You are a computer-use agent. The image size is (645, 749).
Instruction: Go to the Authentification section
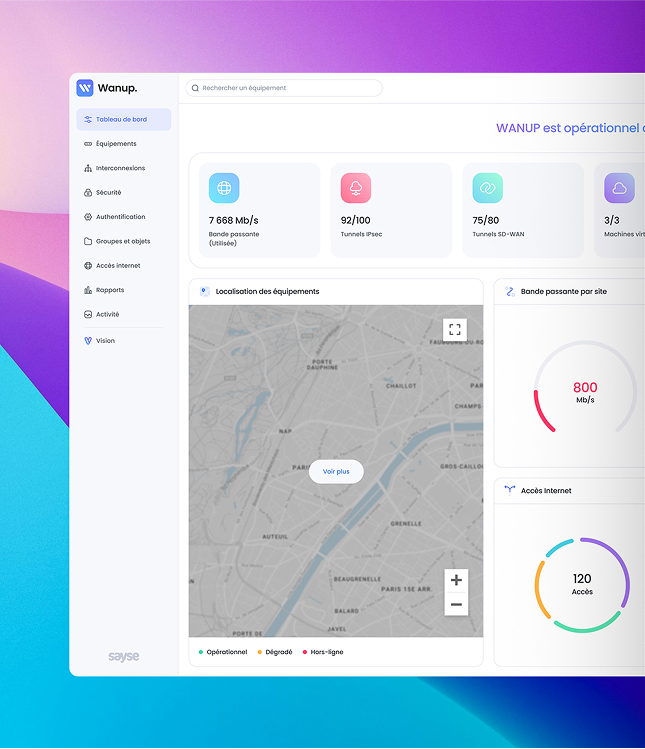(x=120, y=217)
